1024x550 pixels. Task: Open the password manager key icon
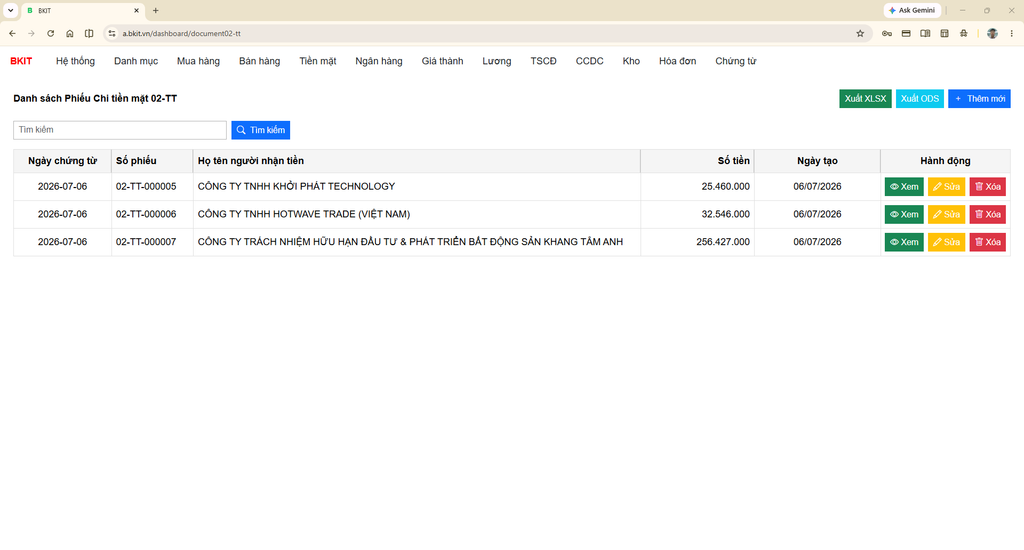pyautogui.click(x=887, y=33)
